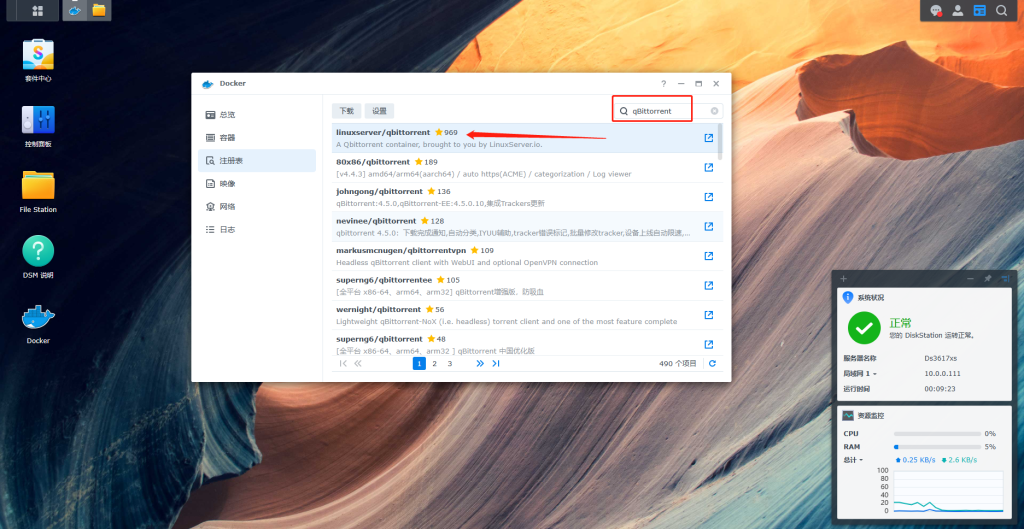This screenshot has width=1024, height=529.
Task: Select the nevinee/qbittorrent result row
Action: click(x=527, y=226)
